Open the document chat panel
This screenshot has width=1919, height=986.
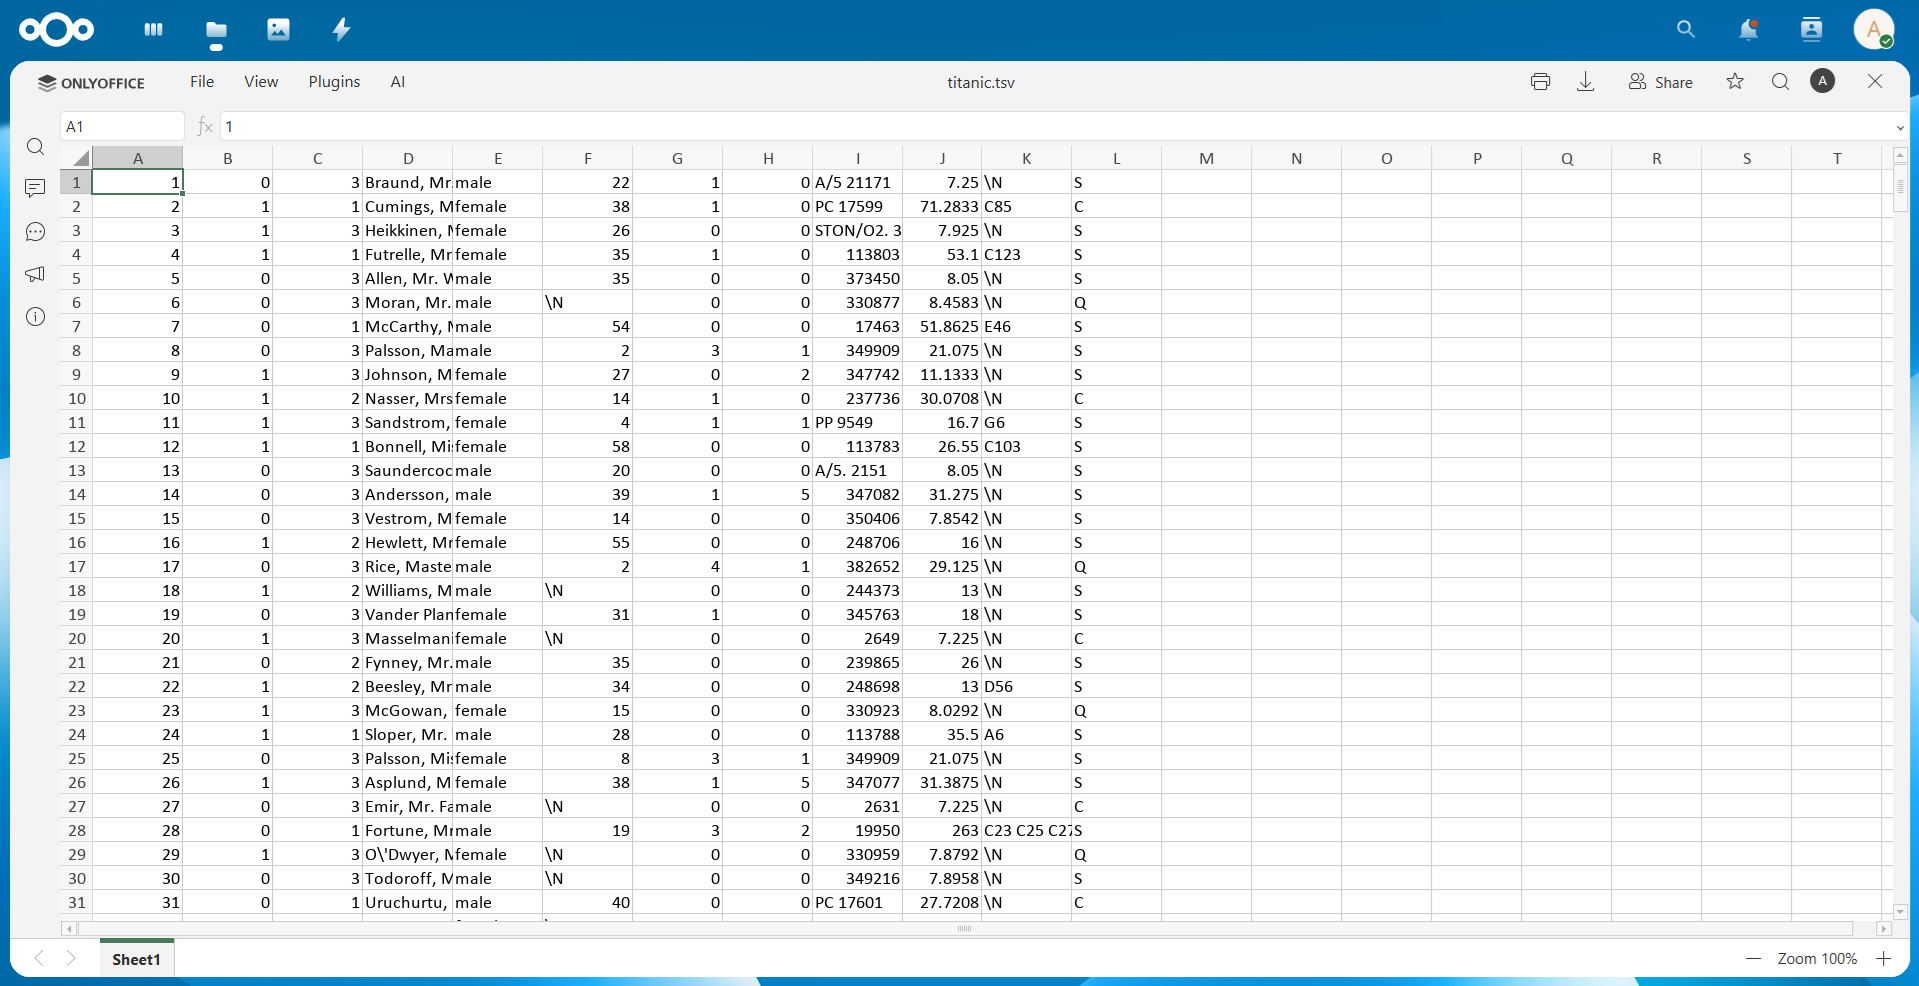(36, 232)
